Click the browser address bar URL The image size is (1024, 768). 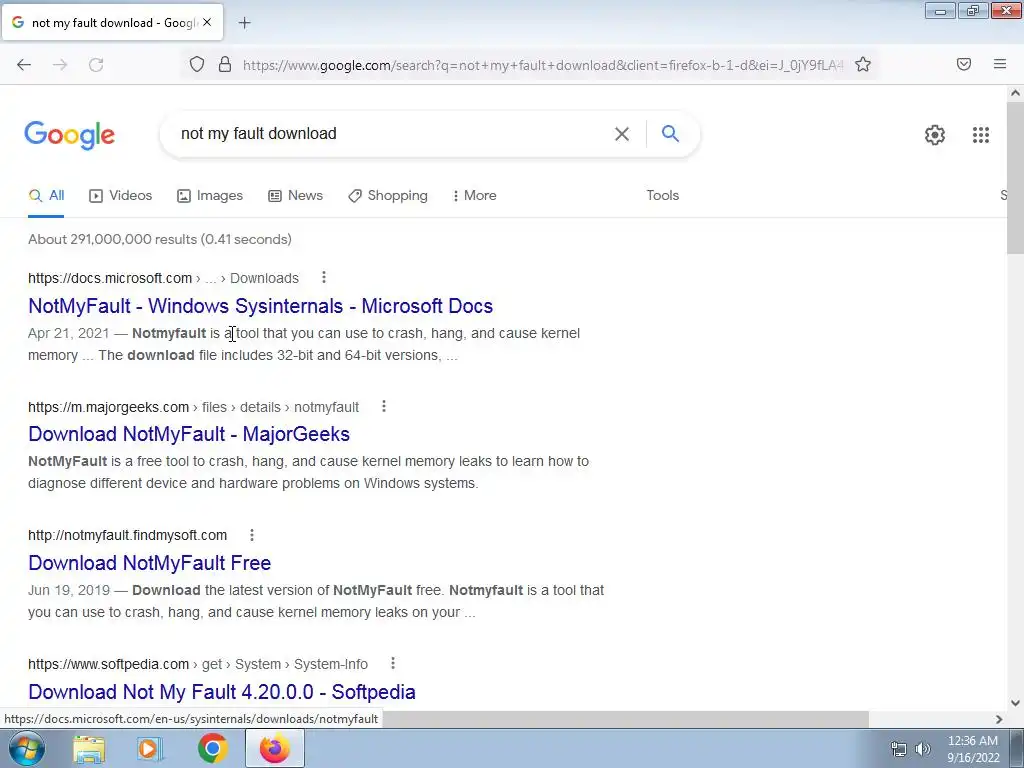[543, 65]
